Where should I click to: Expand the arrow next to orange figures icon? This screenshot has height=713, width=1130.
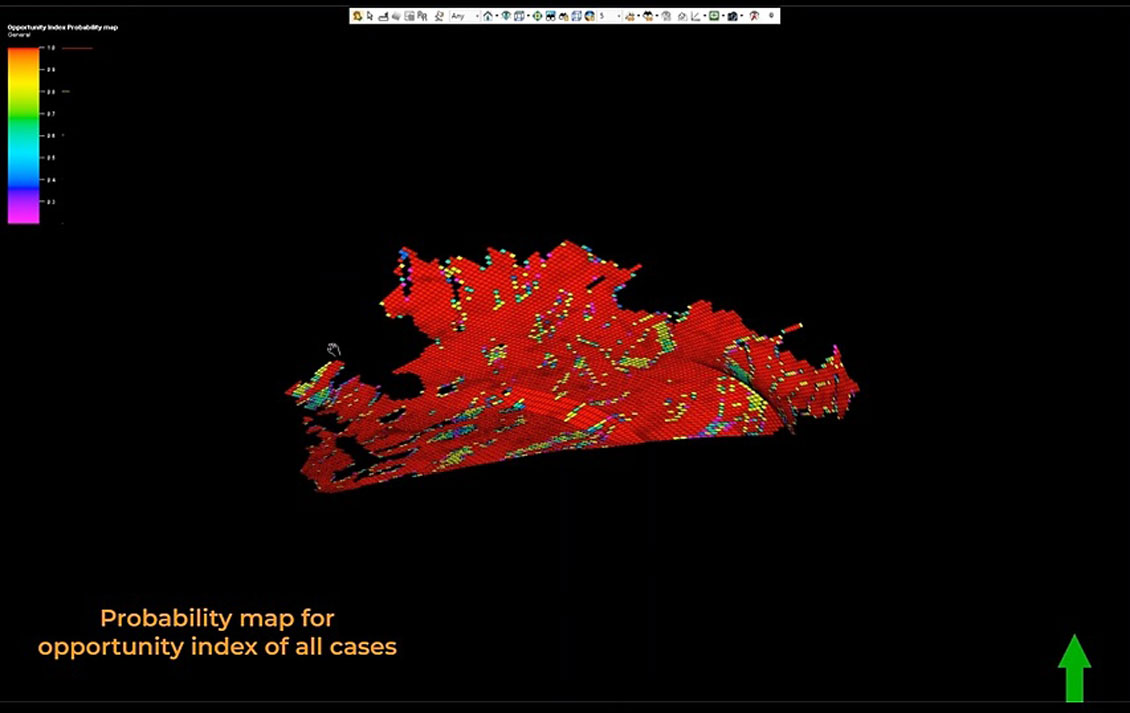coord(639,16)
